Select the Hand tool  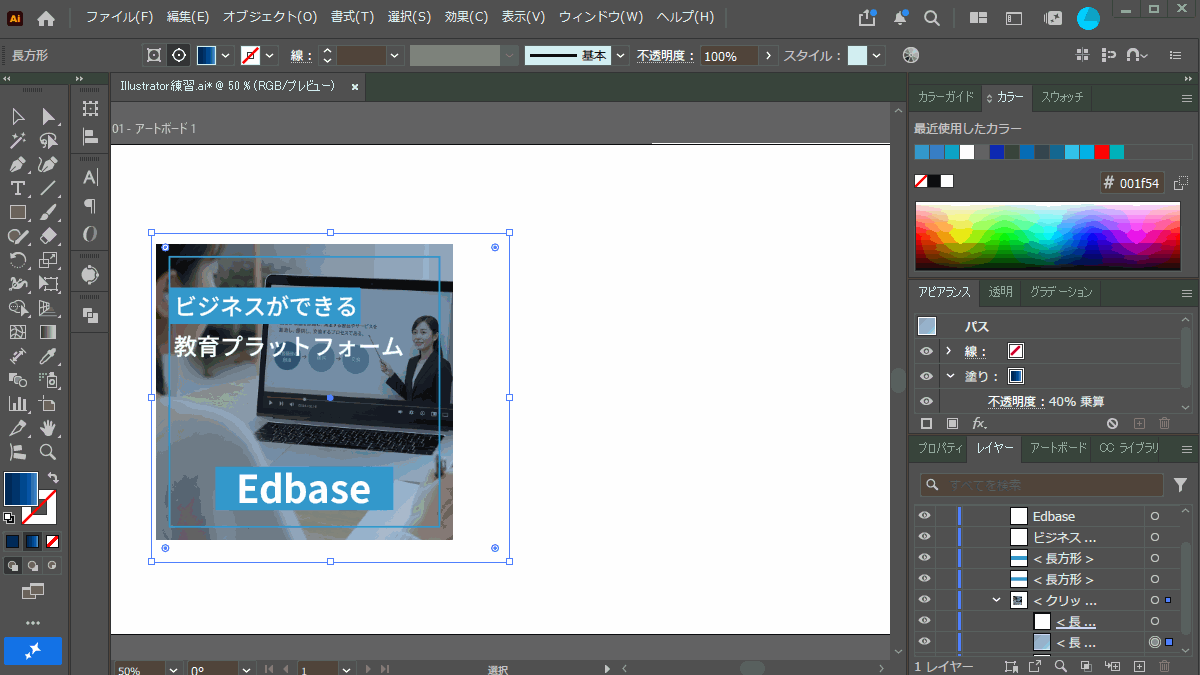click(x=48, y=428)
